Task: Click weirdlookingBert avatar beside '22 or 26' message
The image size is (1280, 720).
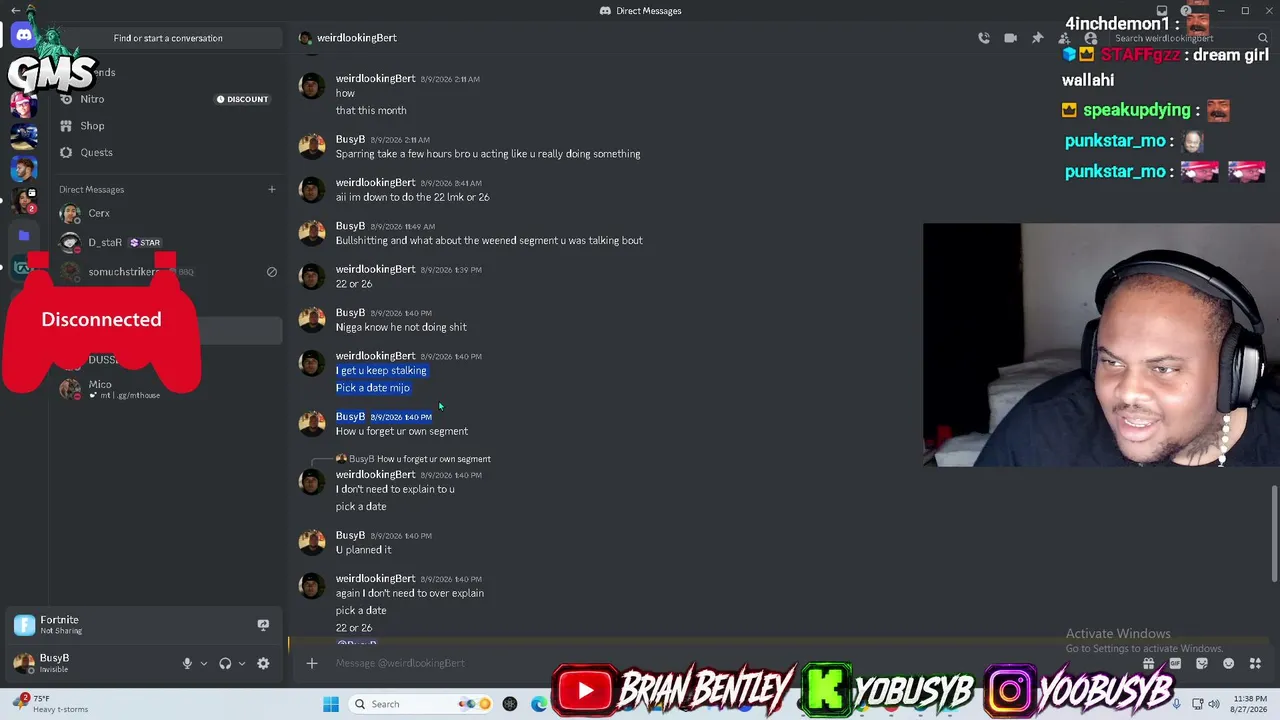Action: pyautogui.click(x=312, y=276)
